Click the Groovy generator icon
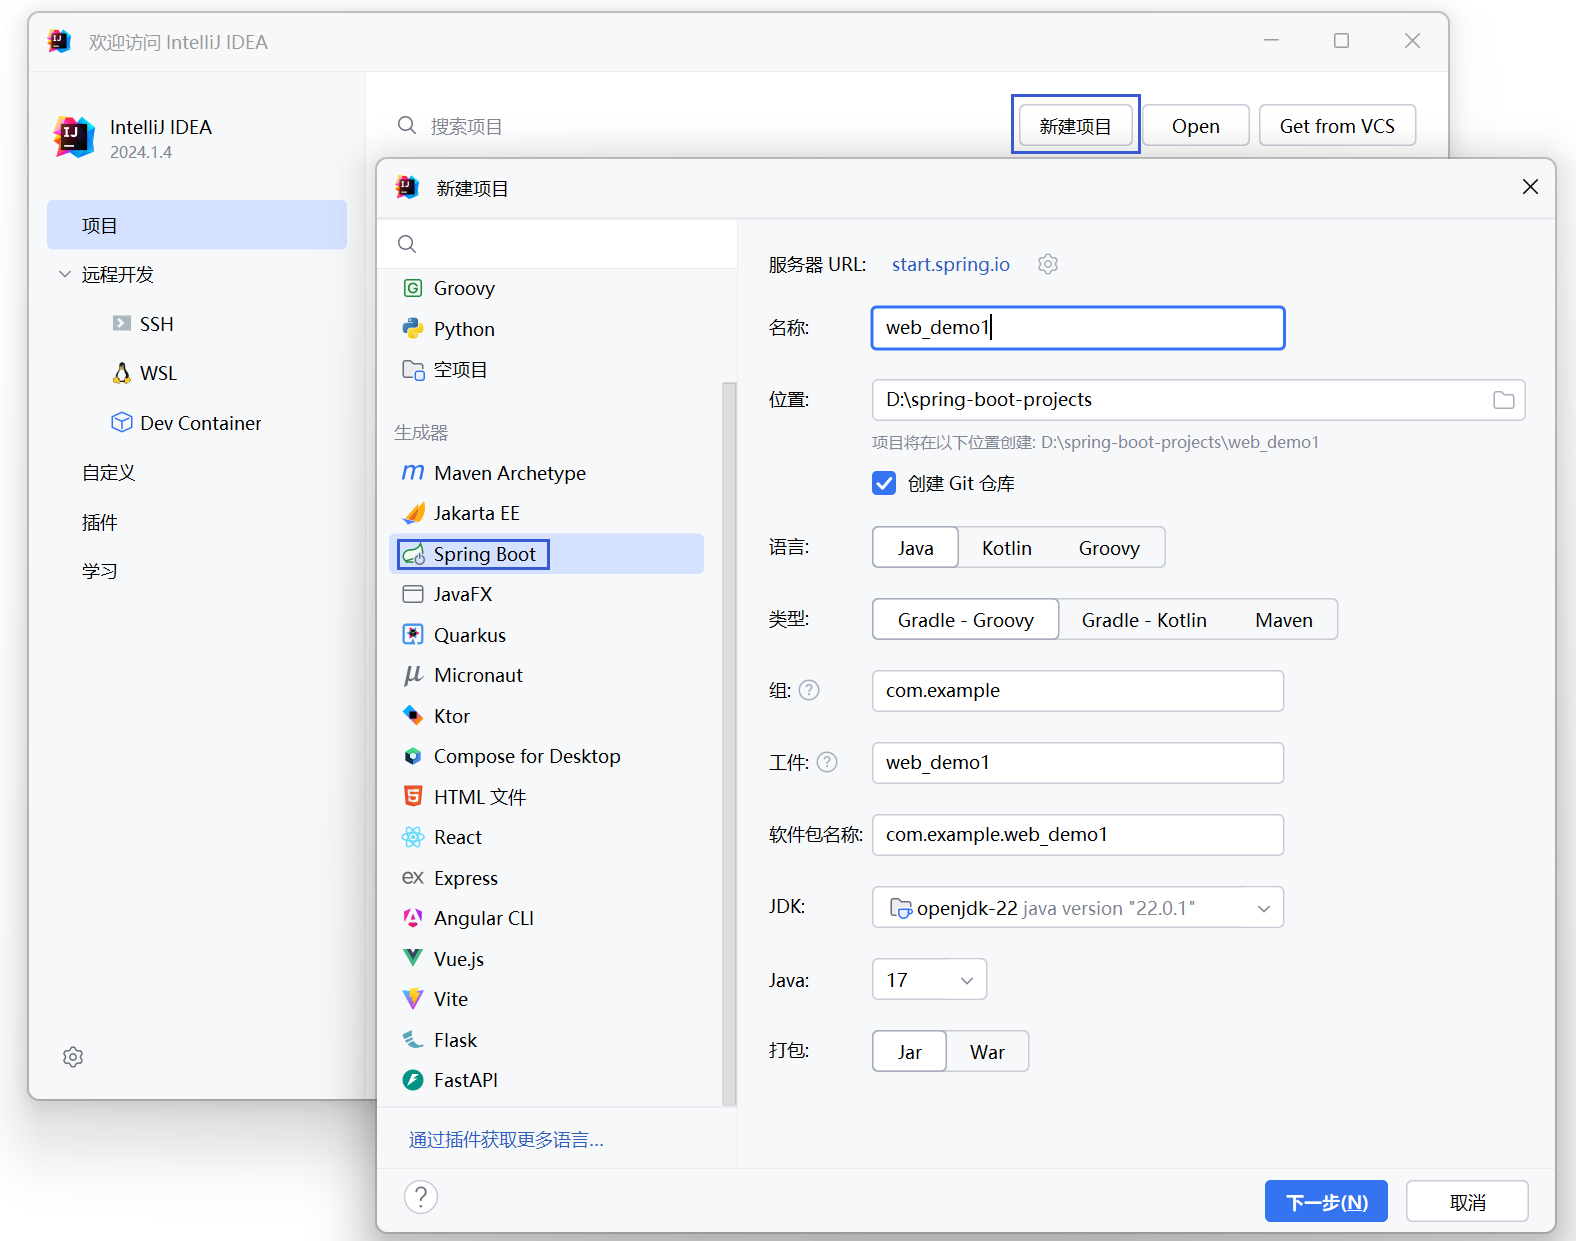Screen dimensions: 1576x1241 click(x=413, y=288)
